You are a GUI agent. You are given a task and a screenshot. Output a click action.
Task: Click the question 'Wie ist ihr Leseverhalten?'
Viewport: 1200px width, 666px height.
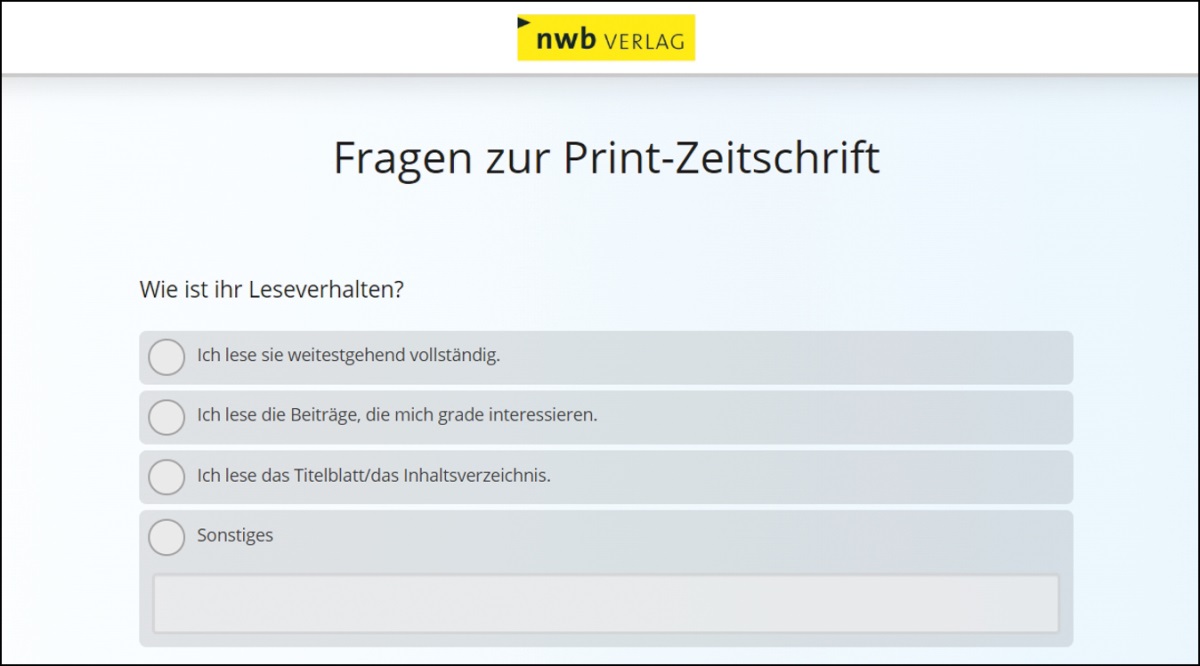pyautogui.click(x=271, y=290)
